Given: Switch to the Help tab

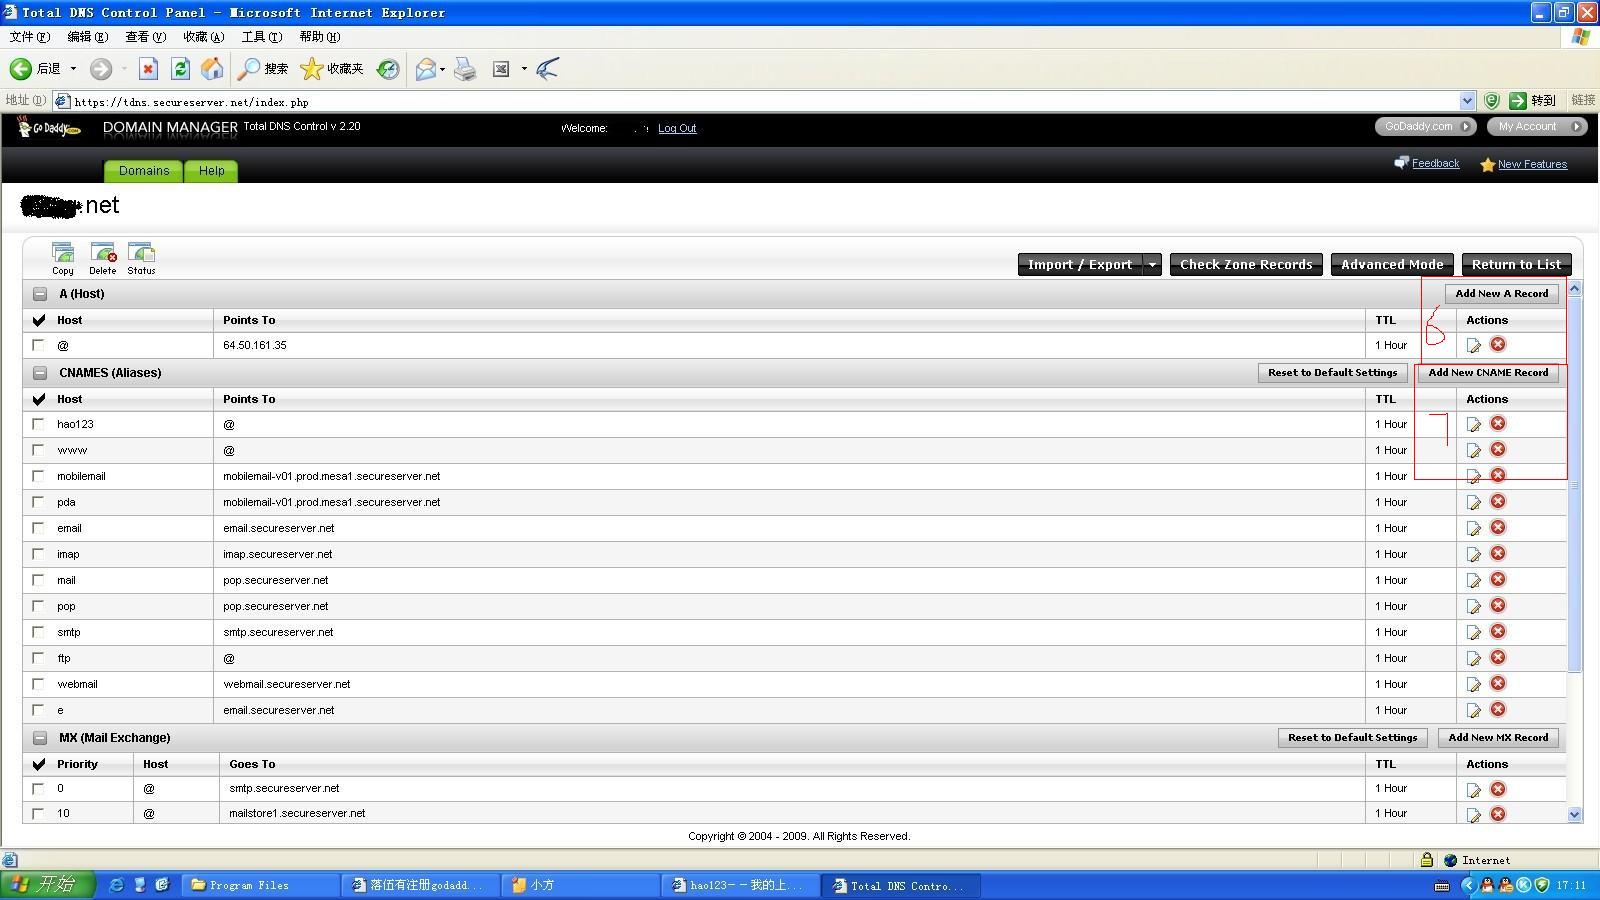Looking at the screenshot, I should click(211, 171).
